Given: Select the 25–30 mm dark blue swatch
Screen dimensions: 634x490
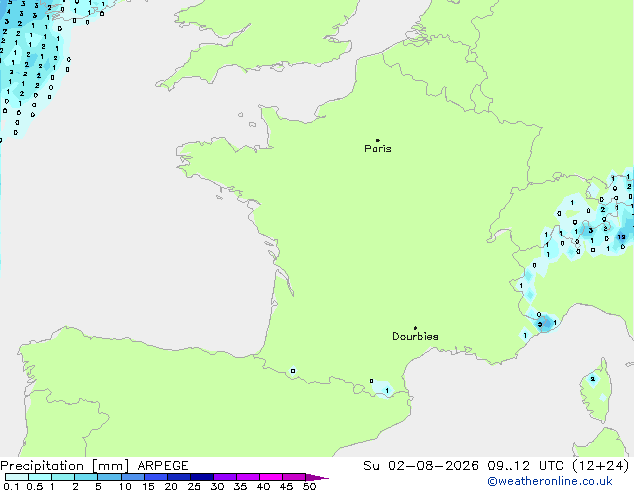Looking at the screenshot, I should click(x=201, y=477).
